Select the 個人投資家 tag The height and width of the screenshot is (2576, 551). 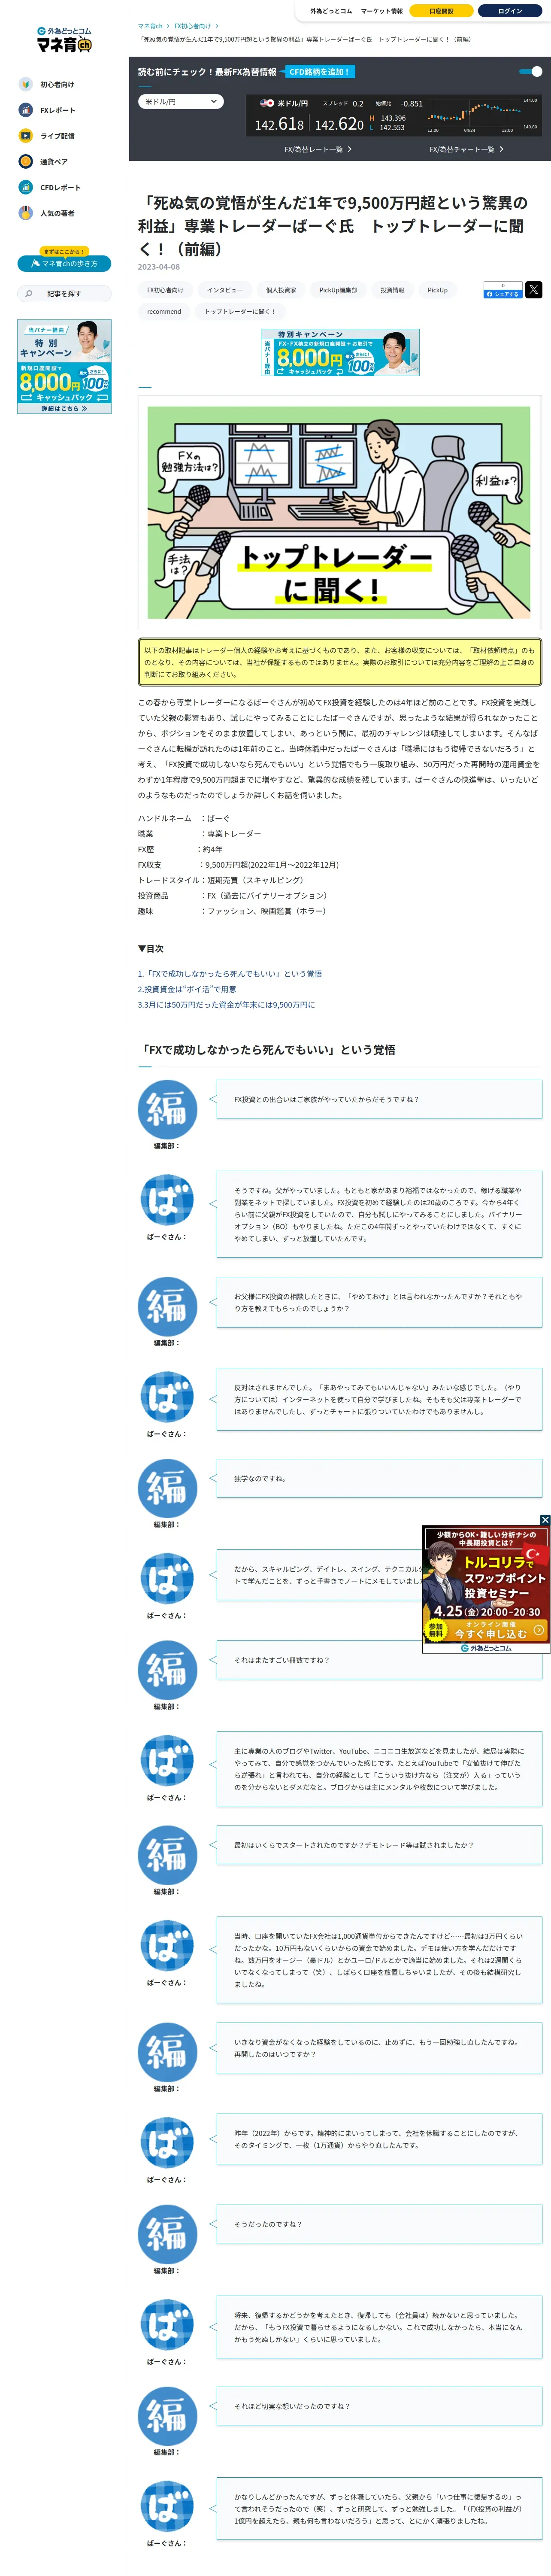281,290
